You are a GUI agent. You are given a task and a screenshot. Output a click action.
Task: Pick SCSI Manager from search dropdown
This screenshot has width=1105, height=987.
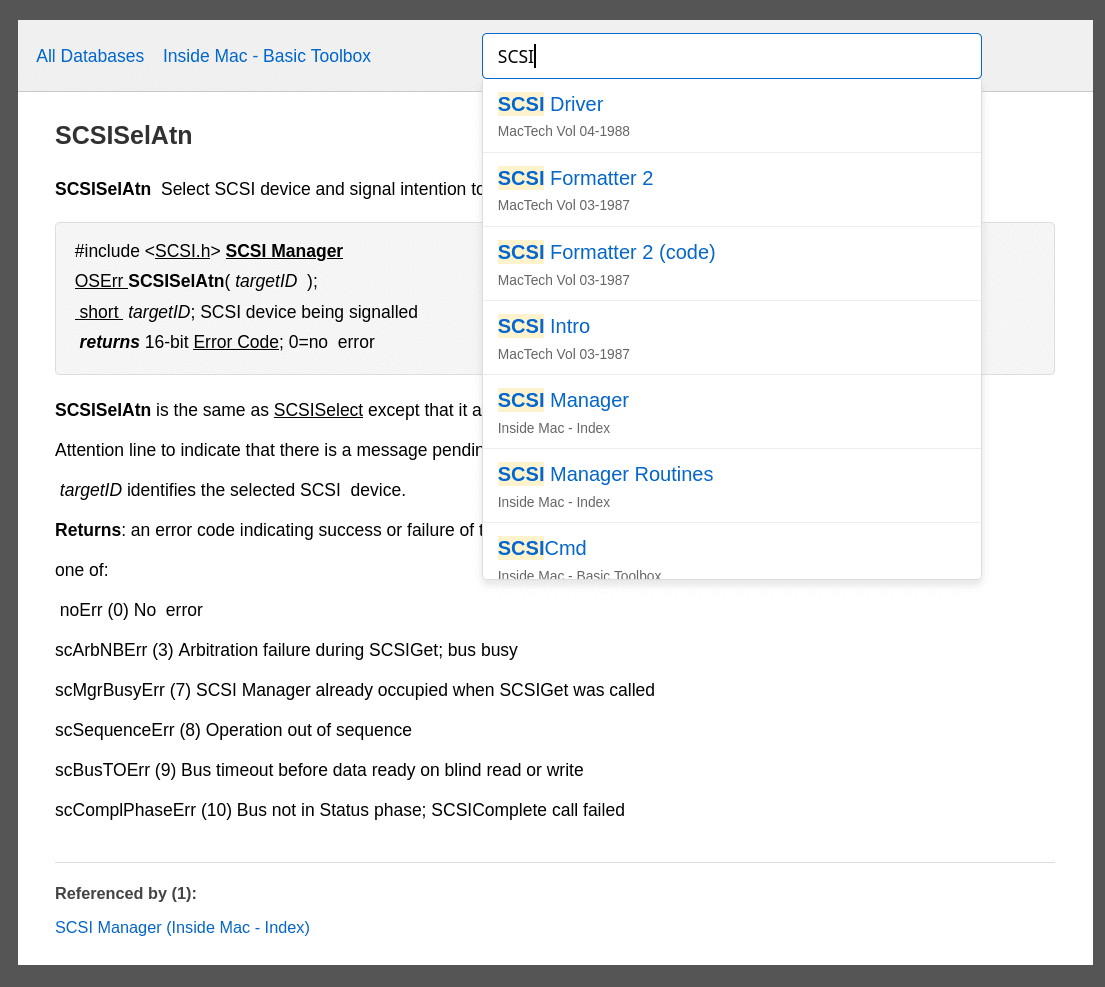[731, 412]
